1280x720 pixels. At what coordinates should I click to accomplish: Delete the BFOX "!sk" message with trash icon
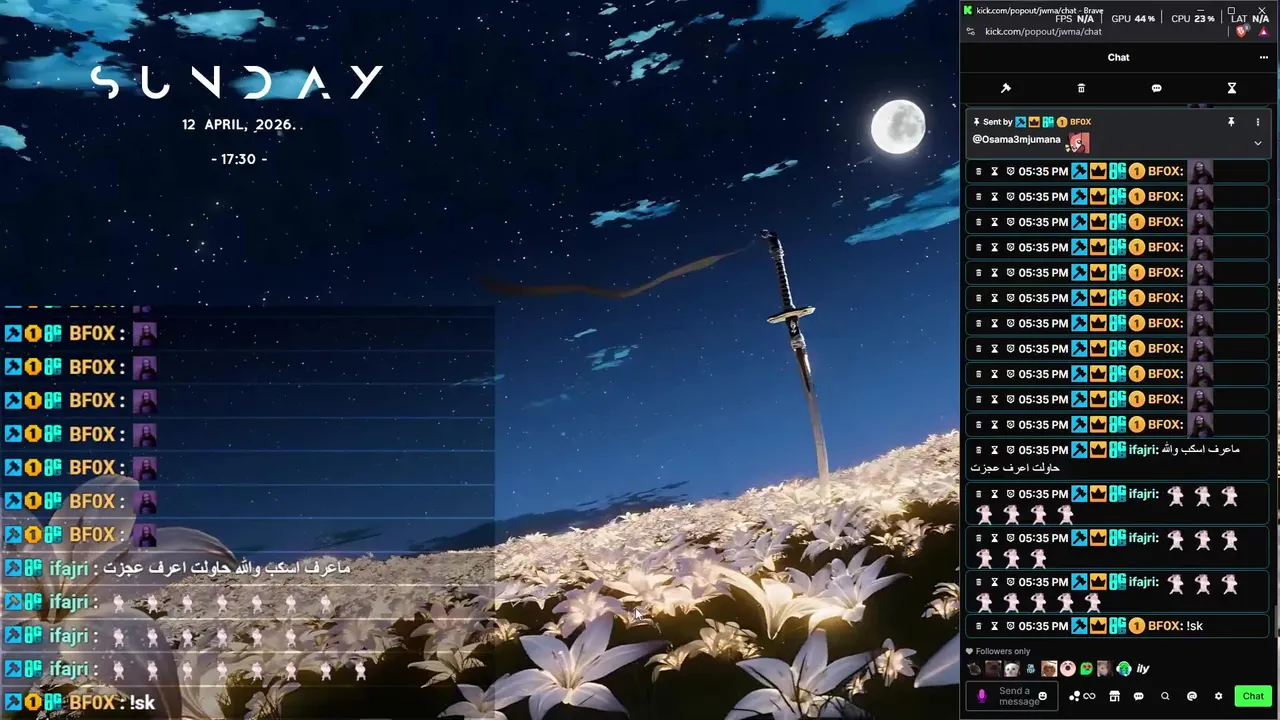978,626
